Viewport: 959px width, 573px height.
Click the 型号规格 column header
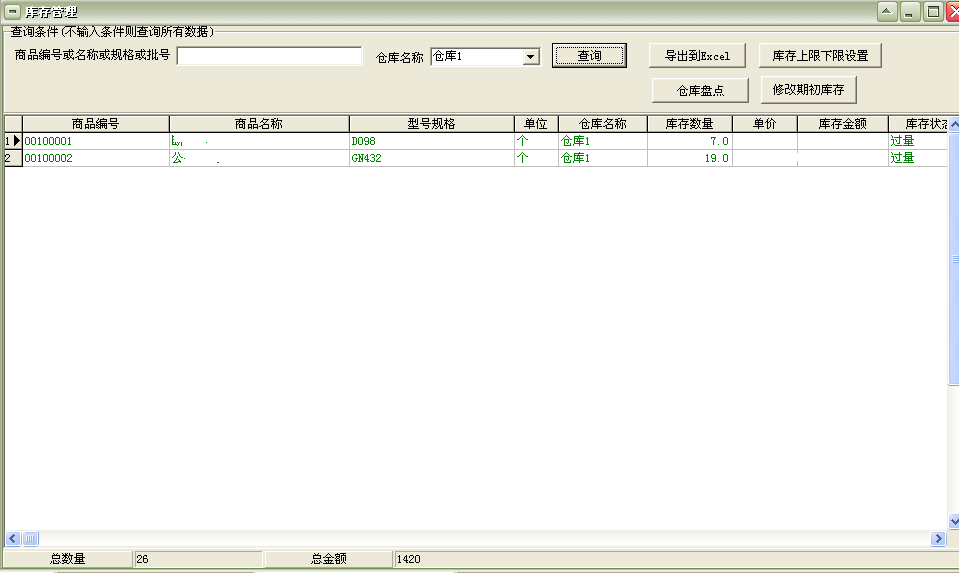[431, 124]
